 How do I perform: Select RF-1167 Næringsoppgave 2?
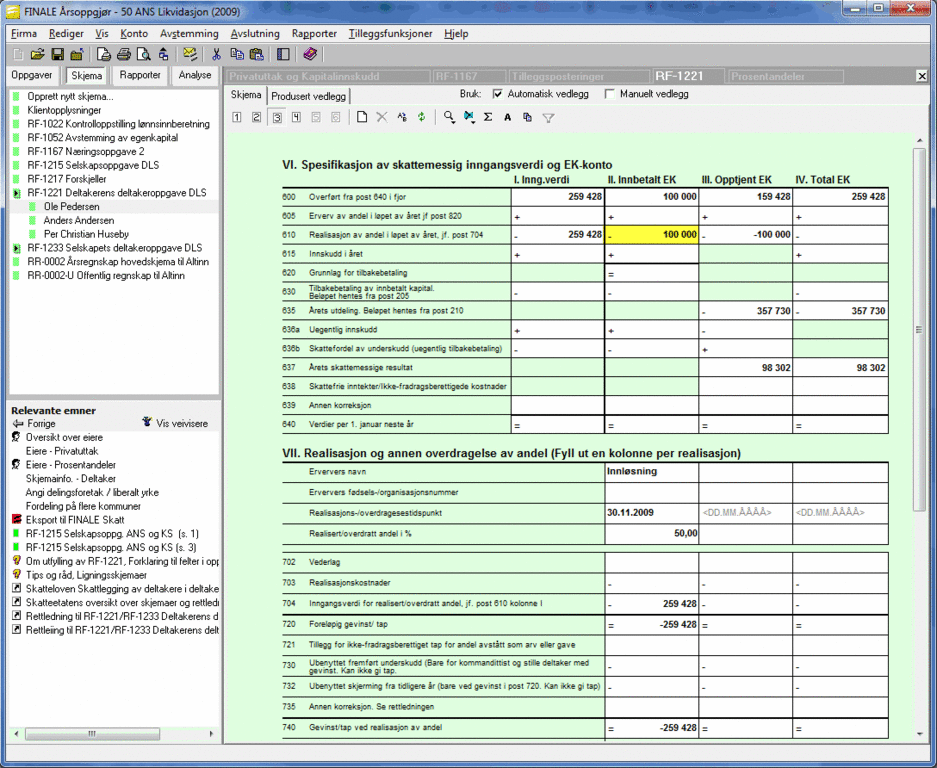85,151
